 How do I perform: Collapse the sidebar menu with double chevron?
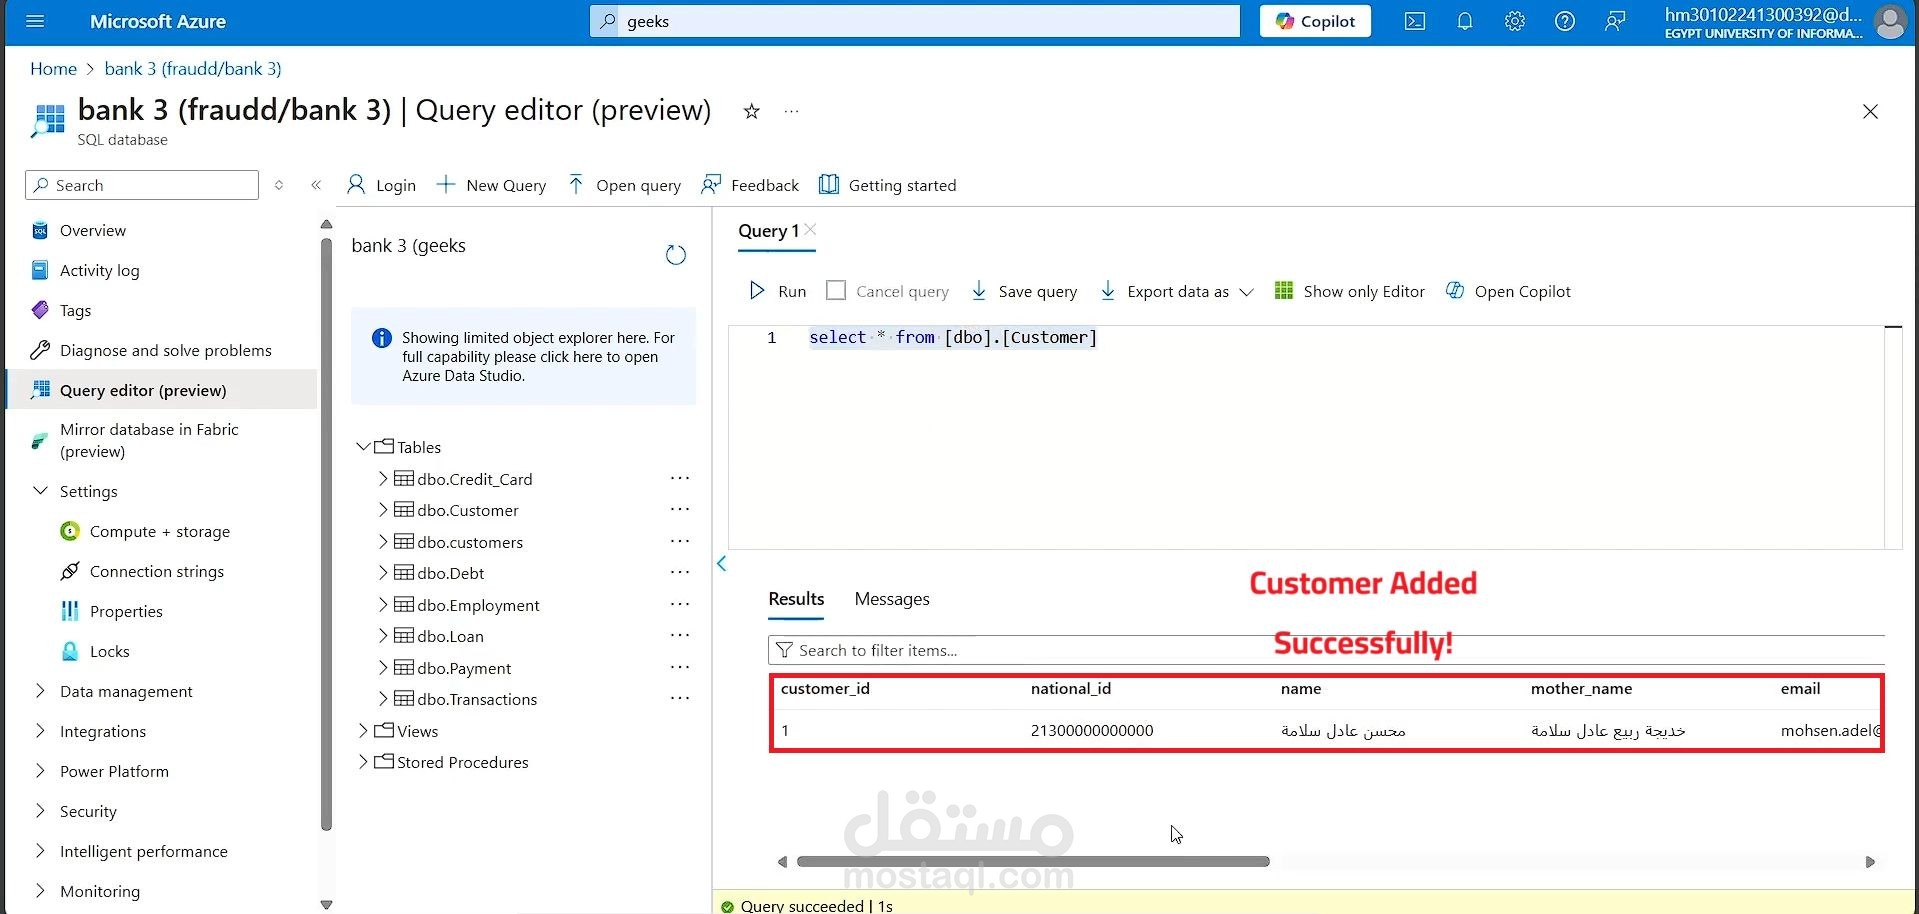316,185
